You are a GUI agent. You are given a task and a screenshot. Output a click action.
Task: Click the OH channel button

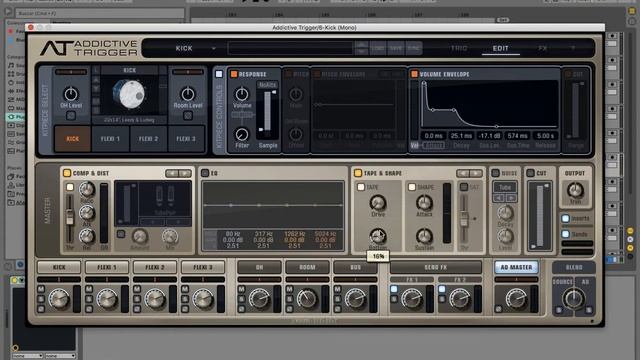pos(259,267)
